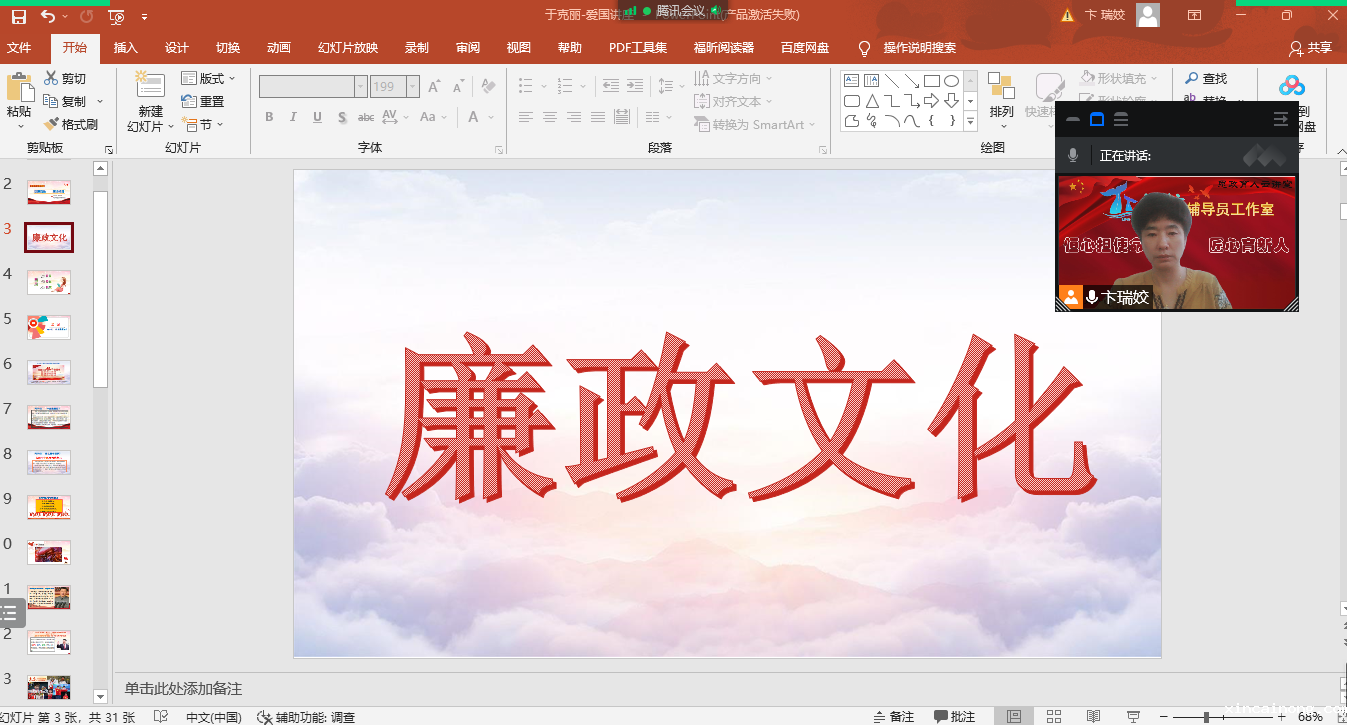
Task: Open the File (文件) menu
Action: [x=19, y=48]
